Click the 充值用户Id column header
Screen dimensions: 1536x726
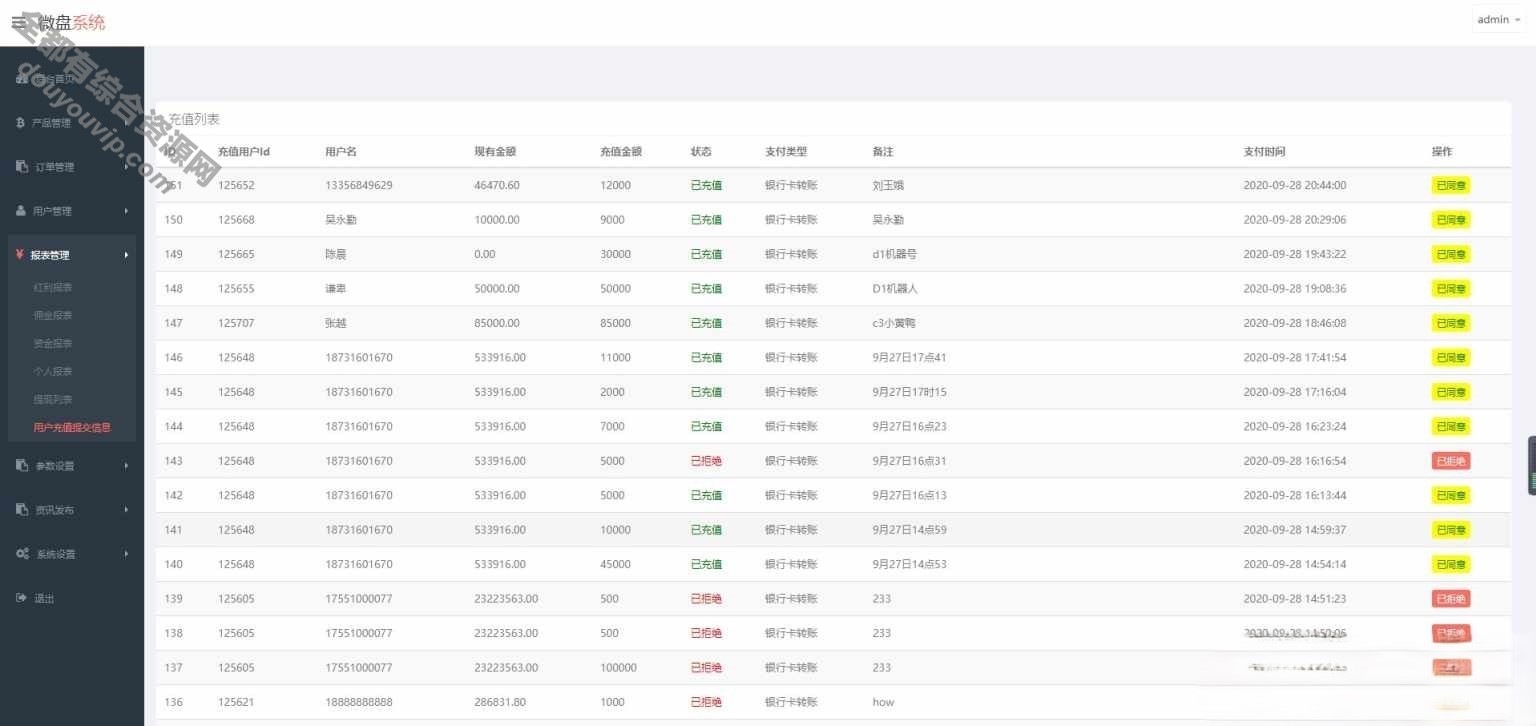pyautogui.click(x=244, y=152)
